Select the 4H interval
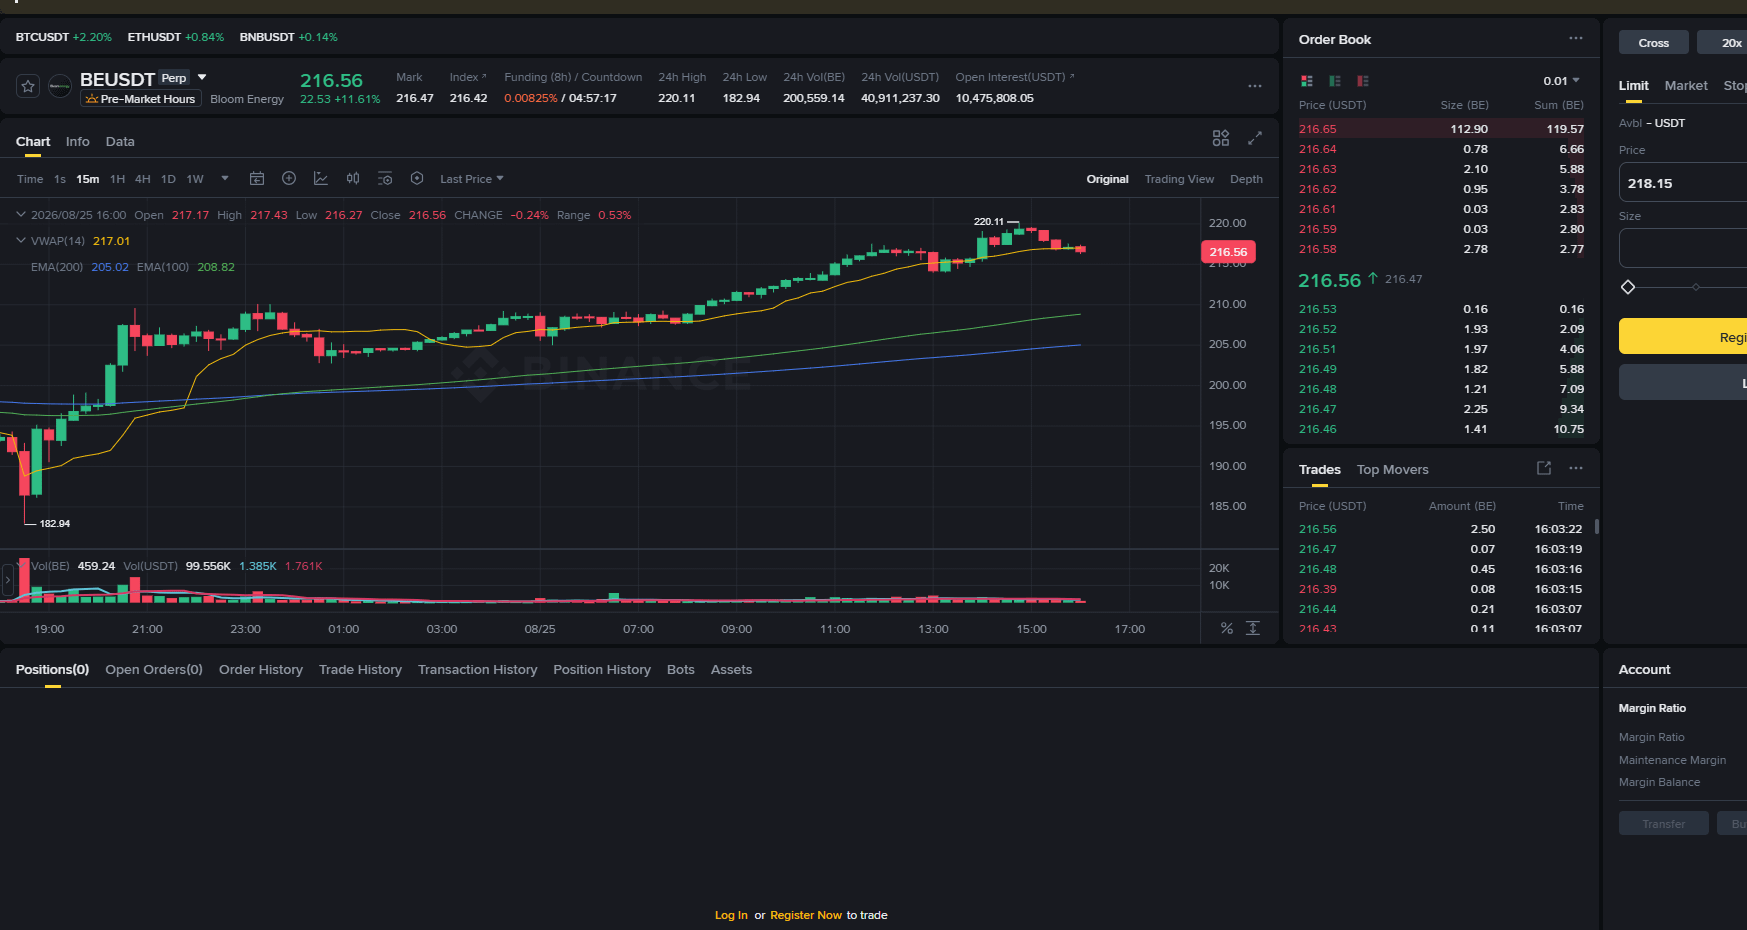This screenshot has height=930, width=1747. 143,179
